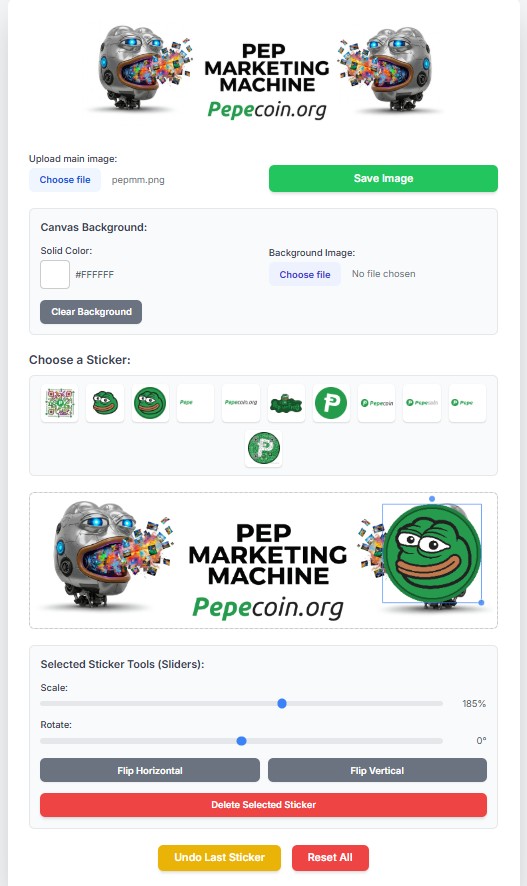Click Save Image button
This screenshot has height=886, width=527.
tap(384, 179)
